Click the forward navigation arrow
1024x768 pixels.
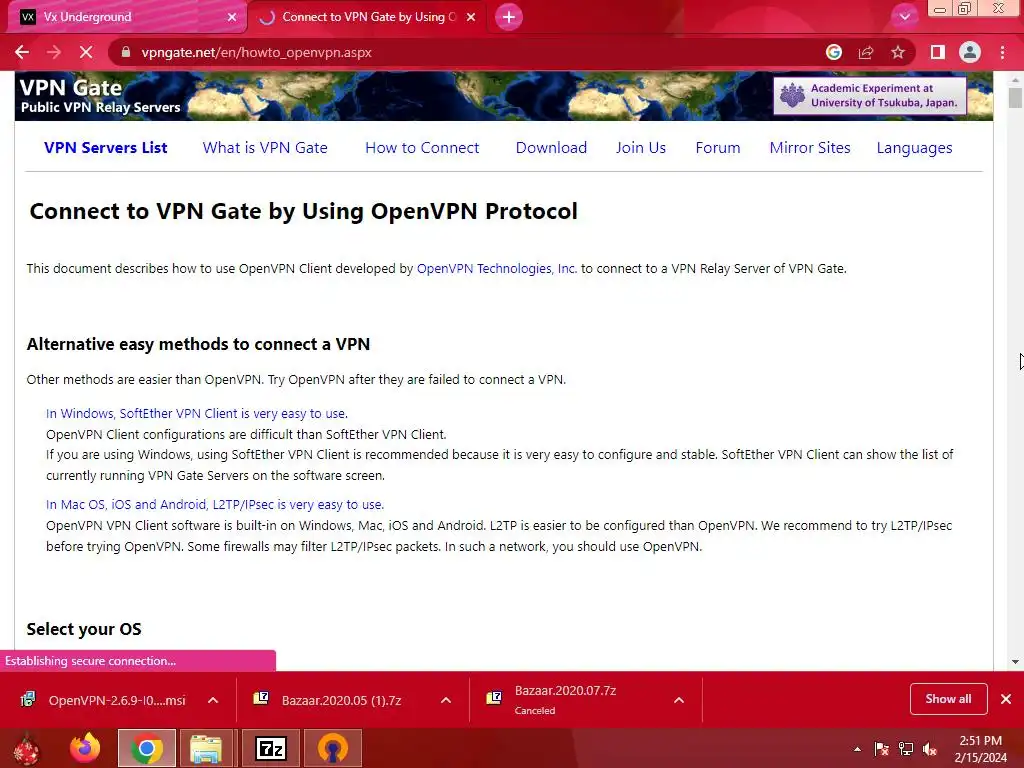pos(54,52)
